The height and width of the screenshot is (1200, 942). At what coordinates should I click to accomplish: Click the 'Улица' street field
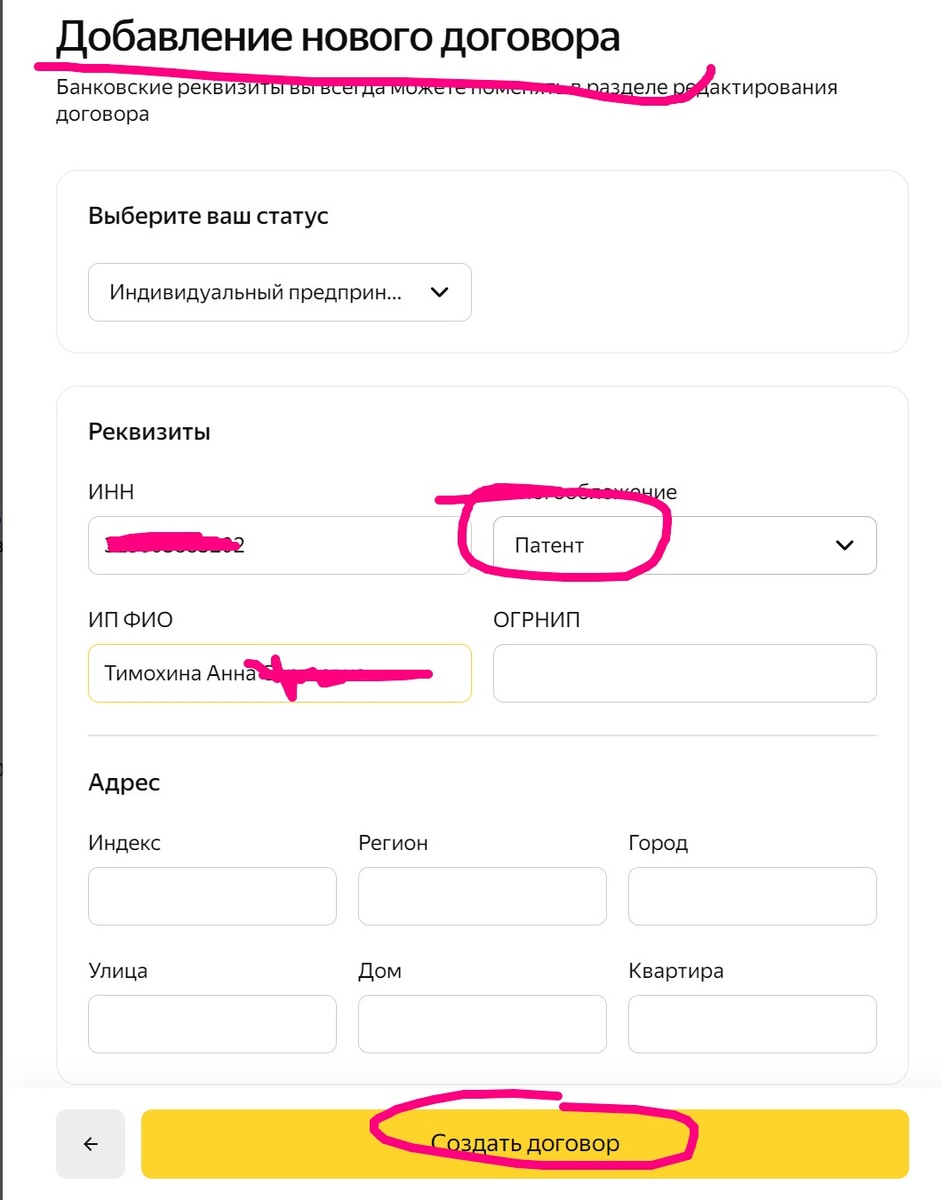(x=211, y=1024)
